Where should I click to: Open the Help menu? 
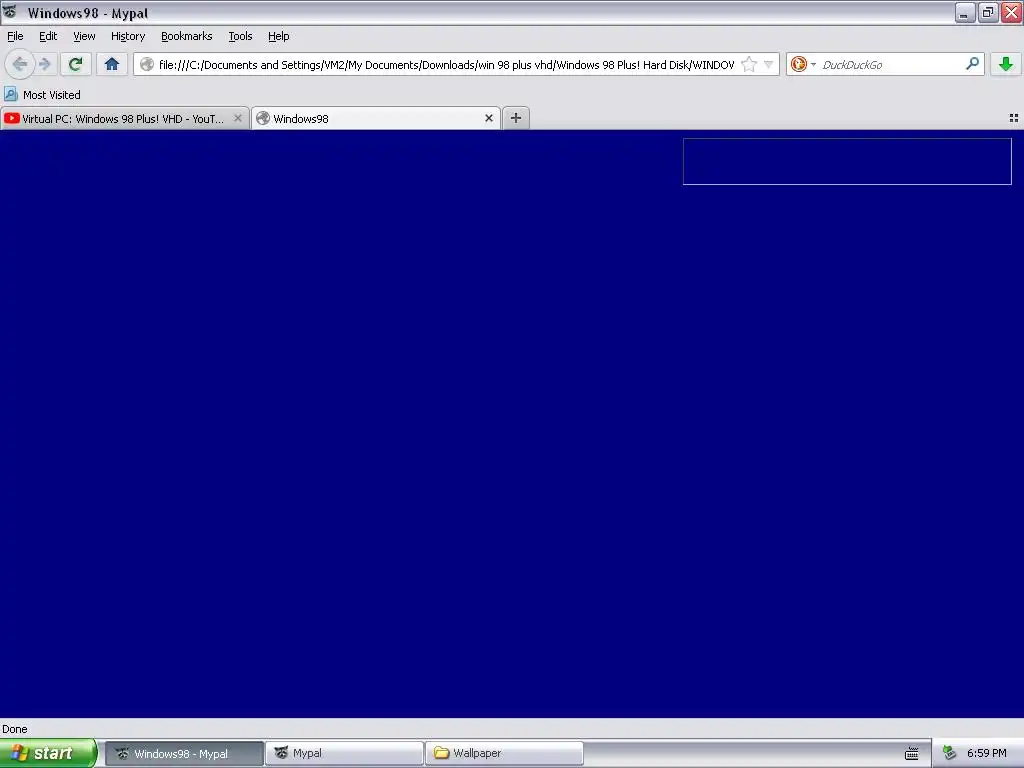(x=278, y=36)
